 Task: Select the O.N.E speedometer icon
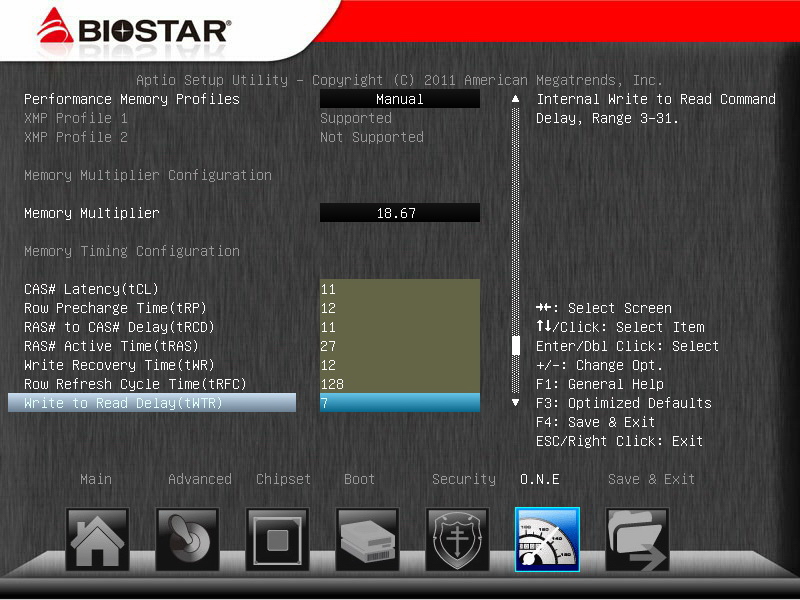[547, 539]
